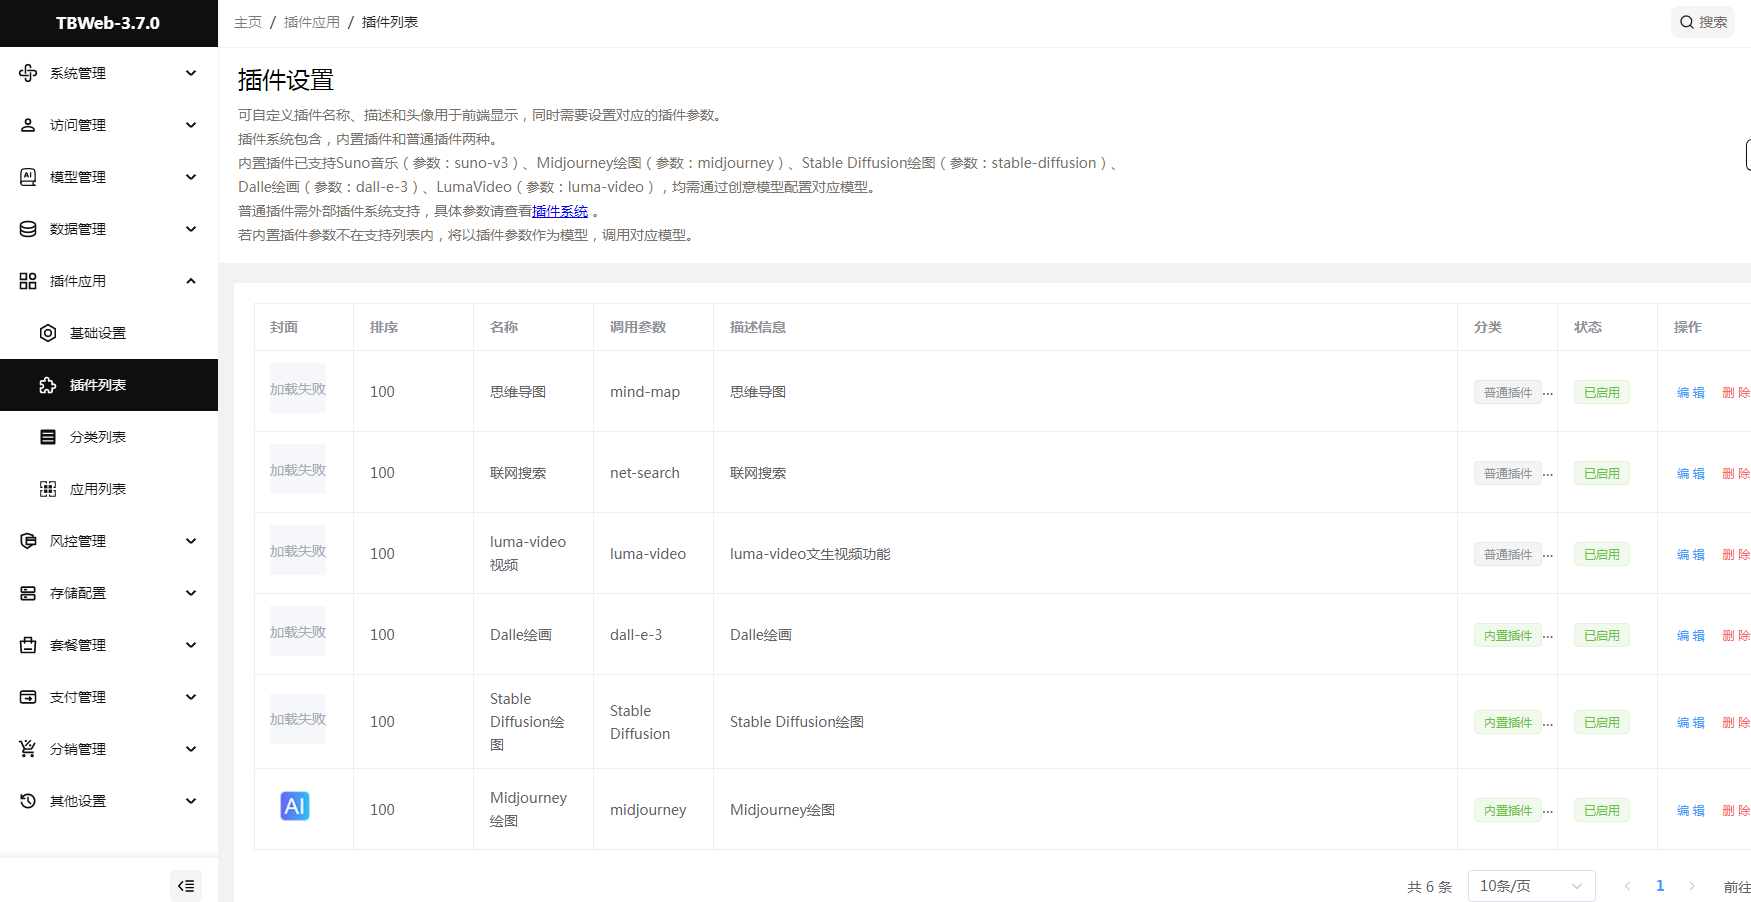Collapse the 插件应用 menu chevron
1751x902 pixels.
click(191, 281)
